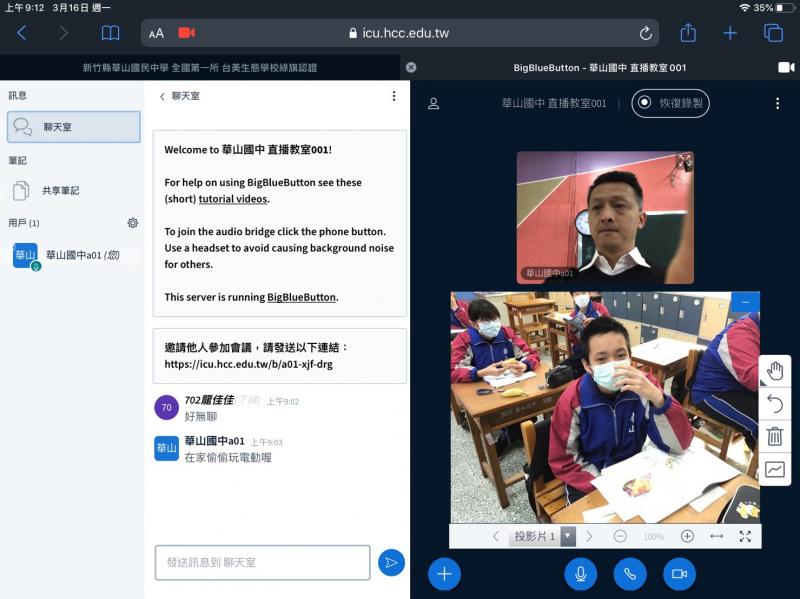Switch to the 新竹縣華山國民中學 tab
The image size is (800, 599).
click(x=200, y=67)
